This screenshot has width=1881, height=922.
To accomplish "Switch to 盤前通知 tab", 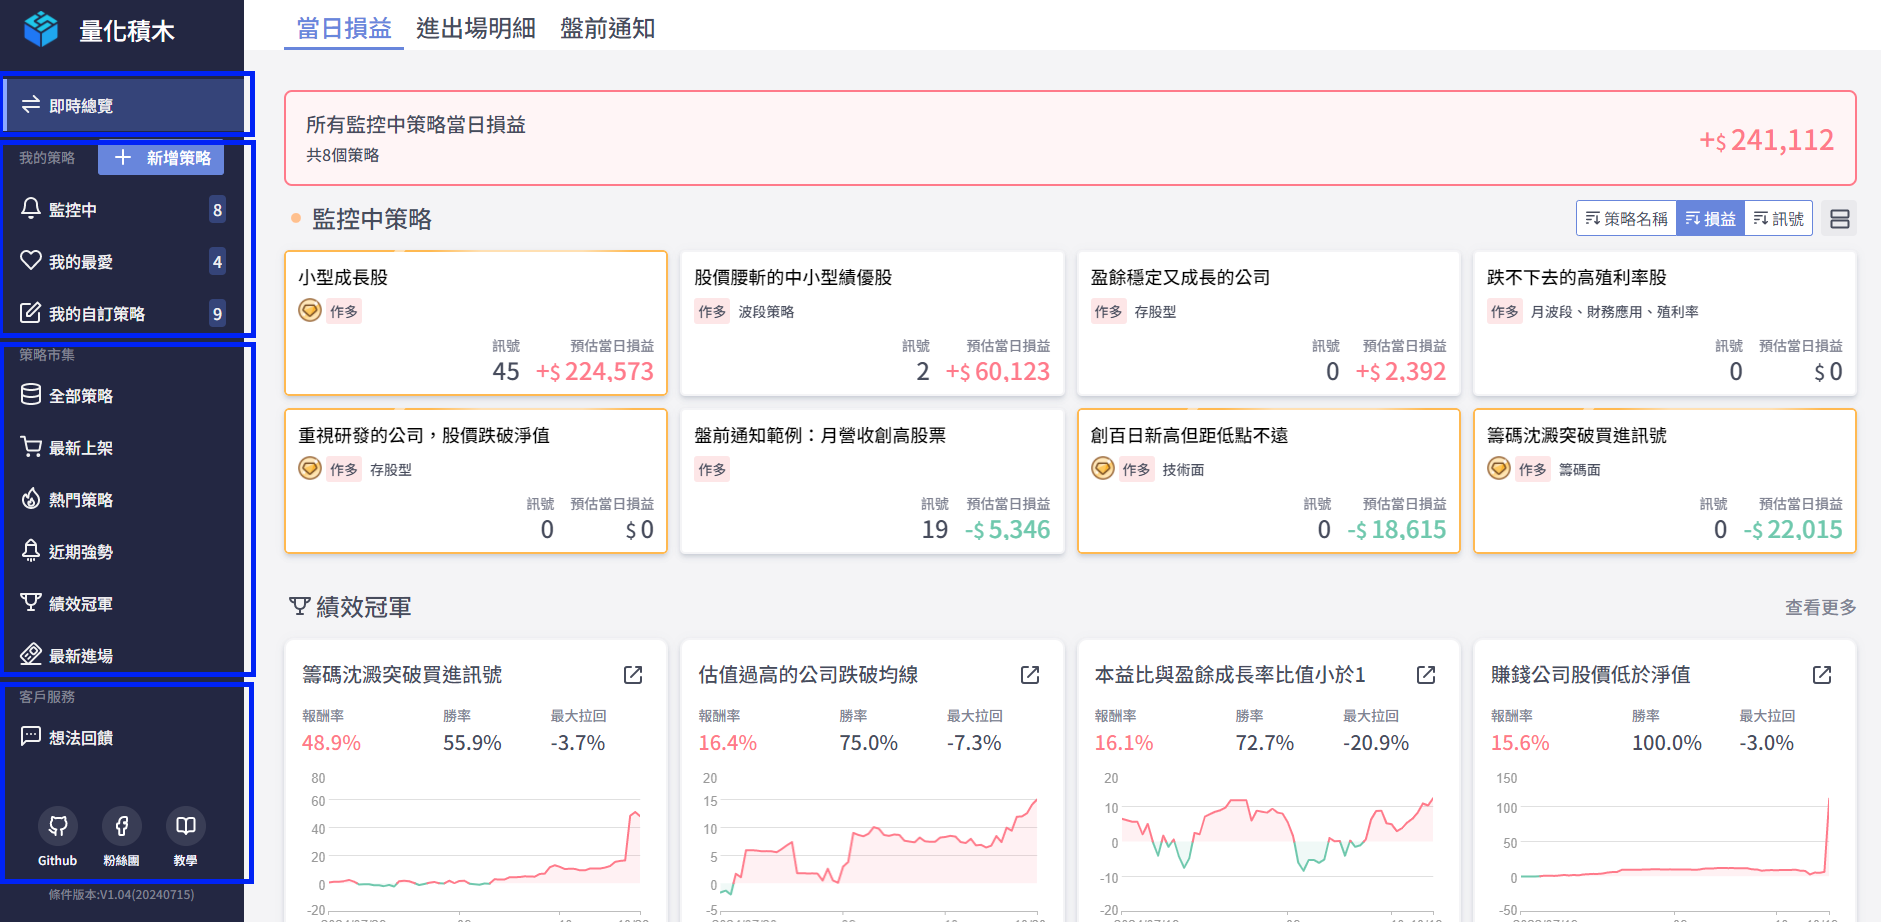I will pos(607,28).
